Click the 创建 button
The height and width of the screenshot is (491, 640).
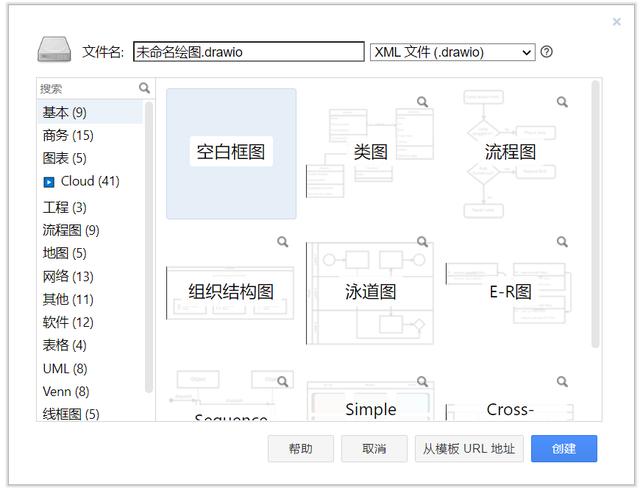click(x=563, y=449)
